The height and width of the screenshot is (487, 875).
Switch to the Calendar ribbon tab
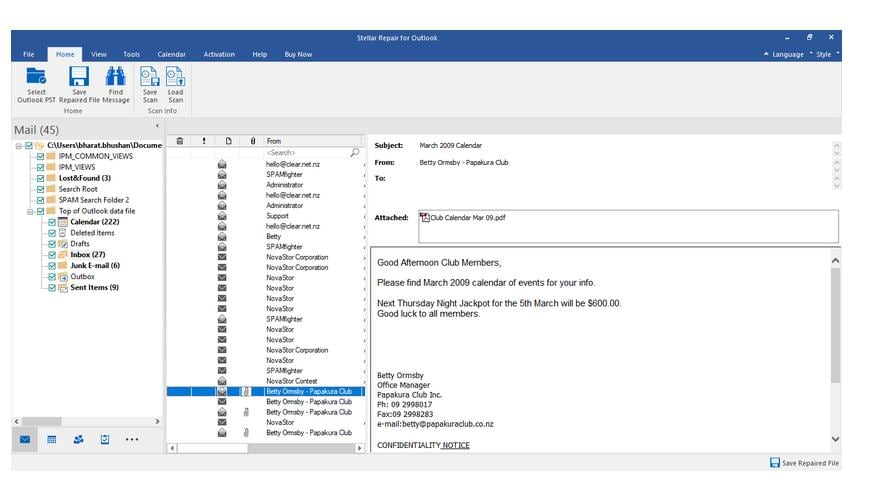click(171, 55)
